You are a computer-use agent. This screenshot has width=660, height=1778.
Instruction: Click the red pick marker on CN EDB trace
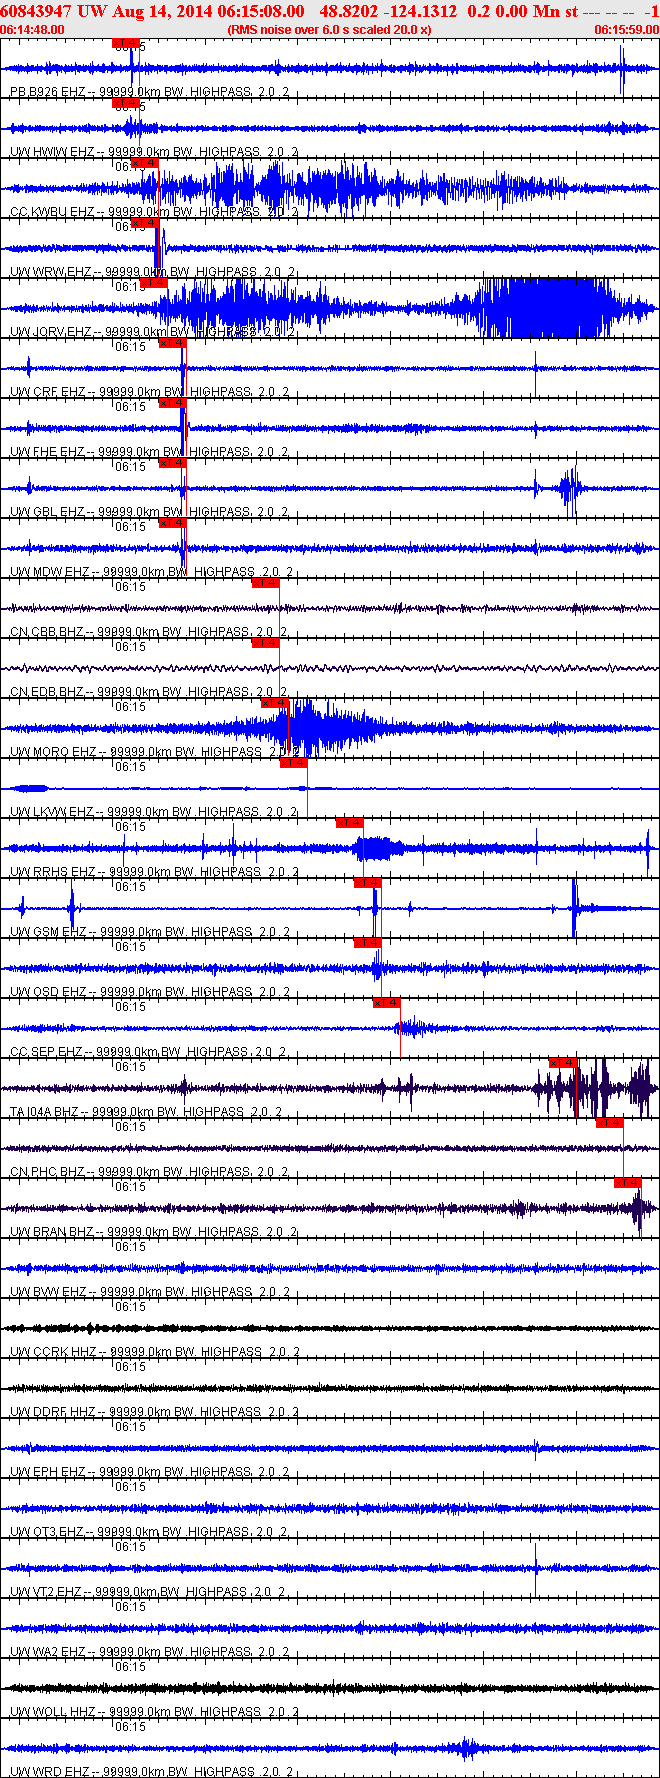point(265,643)
